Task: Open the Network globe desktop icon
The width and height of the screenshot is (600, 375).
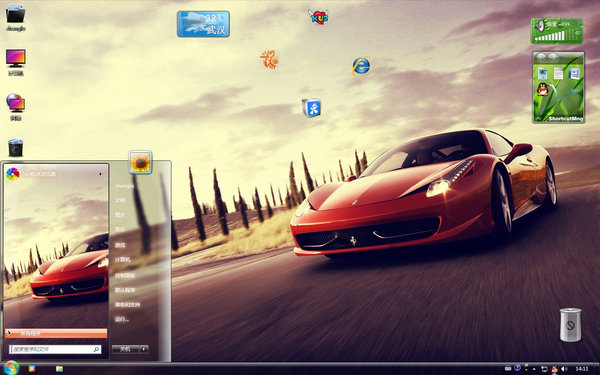Action: 16,103
